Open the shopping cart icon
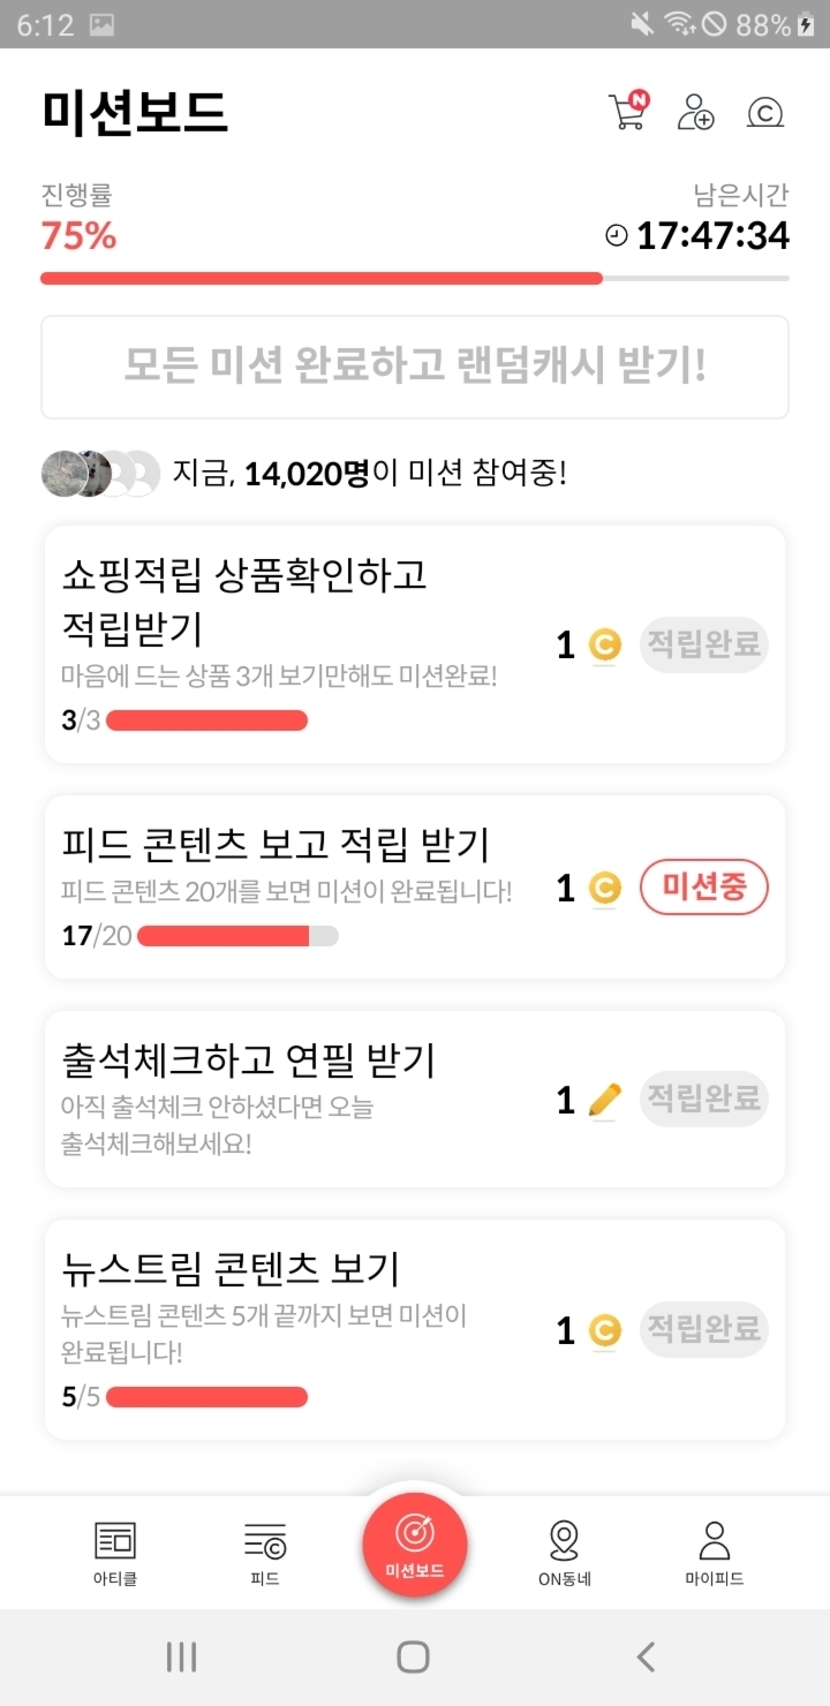The width and height of the screenshot is (830, 1706). click(x=628, y=111)
